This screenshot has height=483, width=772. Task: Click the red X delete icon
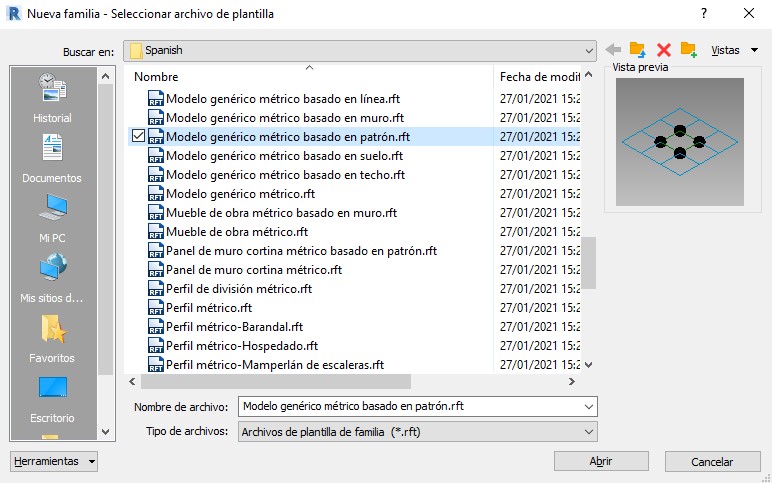point(663,50)
